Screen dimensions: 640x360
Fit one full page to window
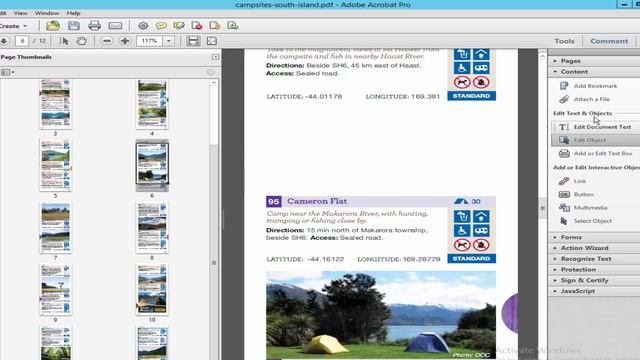tap(212, 41)
